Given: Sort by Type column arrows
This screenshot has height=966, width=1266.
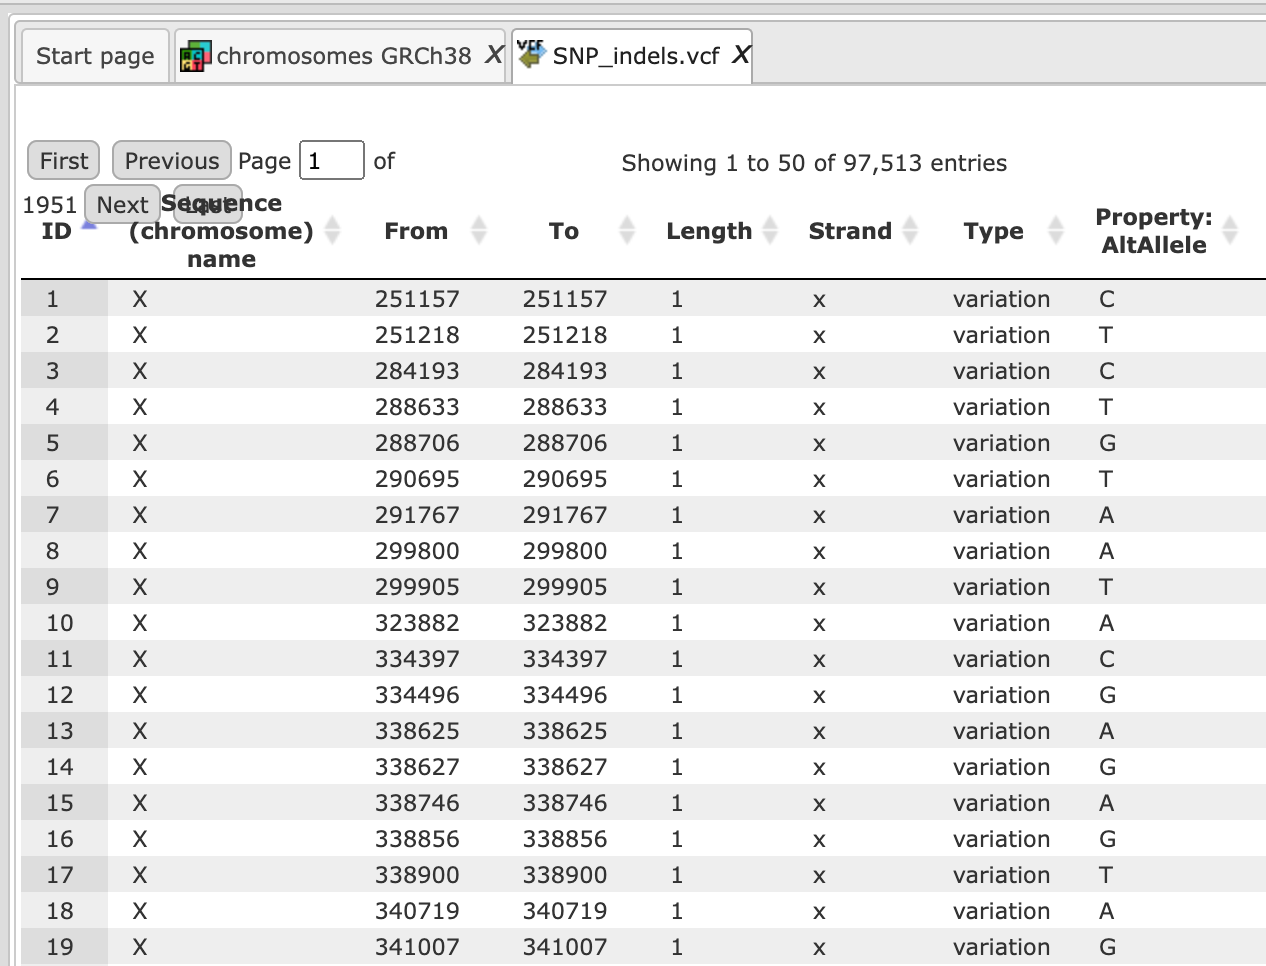Looking at the screenshot, I should pyautogui.click(x=1055, y=230).
